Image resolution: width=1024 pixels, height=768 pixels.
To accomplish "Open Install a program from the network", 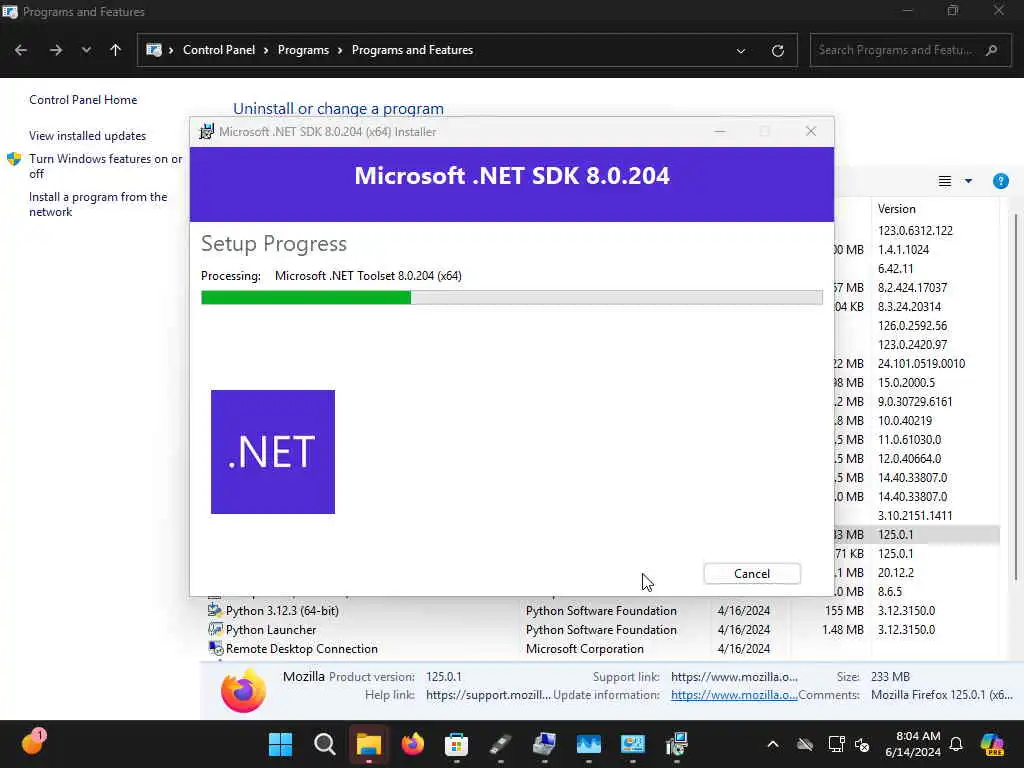I will (98, 204).
